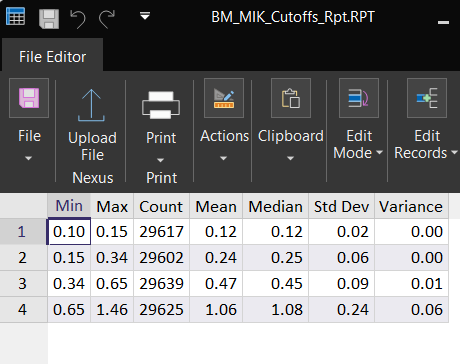The width and height of the screenshot is (460, 364).
Task: Click the grey save disk icon
Action: click(x=49, y=19)
